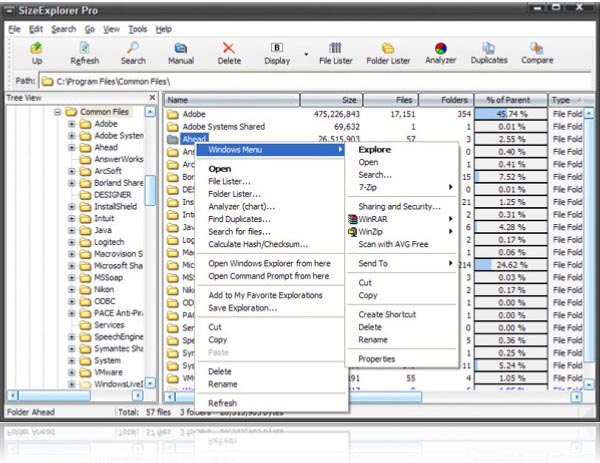Select Find Duplicates from context menu

pos(240,219)
